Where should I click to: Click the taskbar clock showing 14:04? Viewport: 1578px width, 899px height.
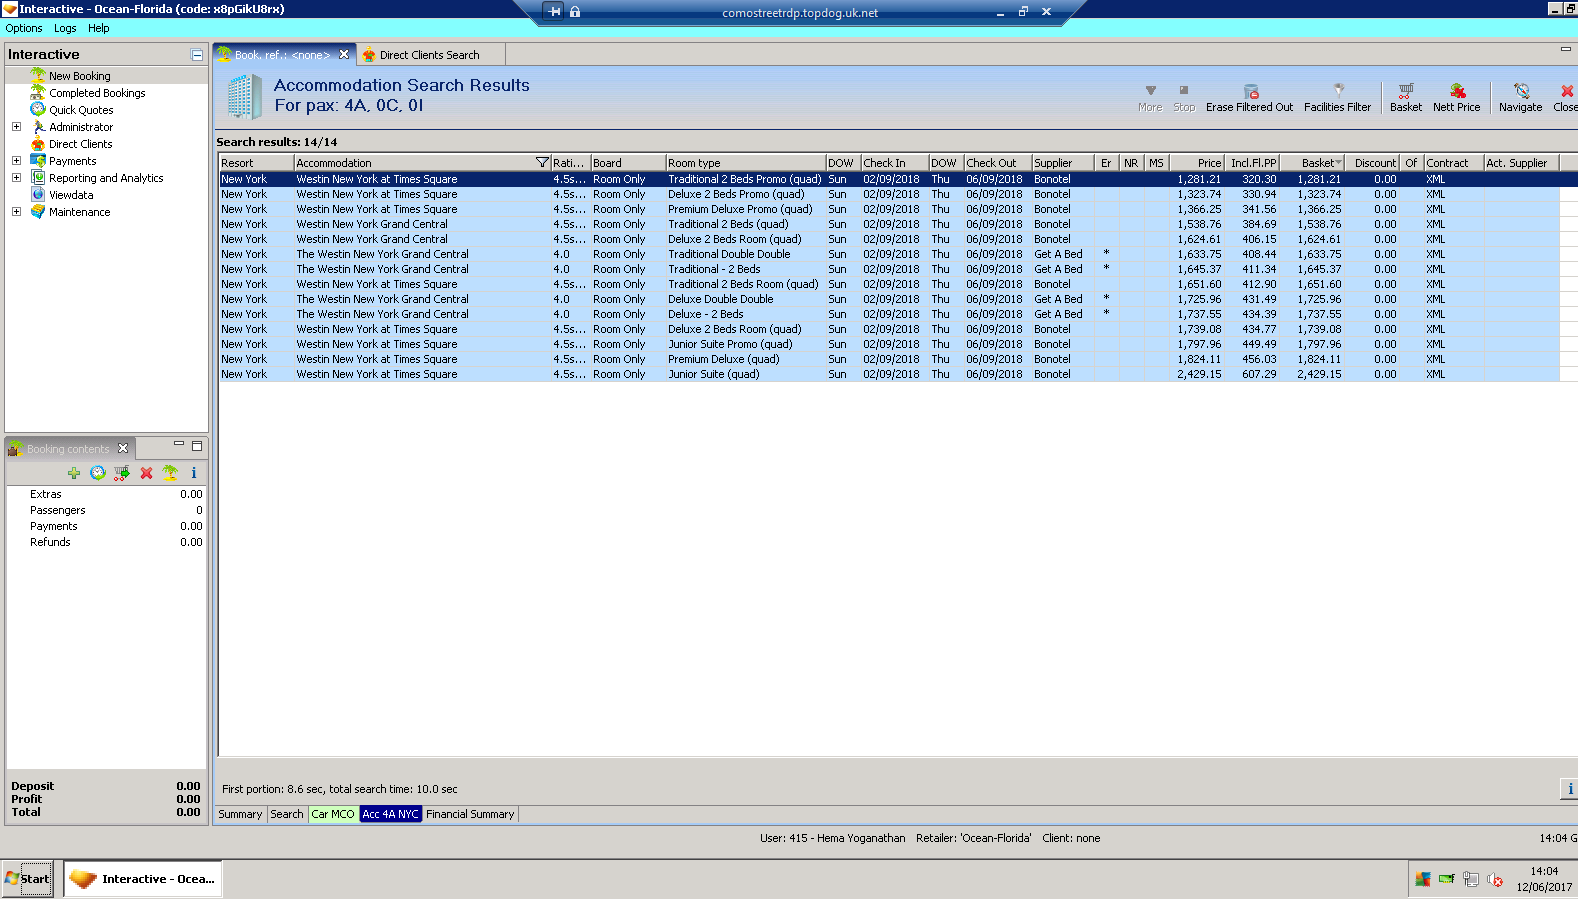(x=1544, y=871)
